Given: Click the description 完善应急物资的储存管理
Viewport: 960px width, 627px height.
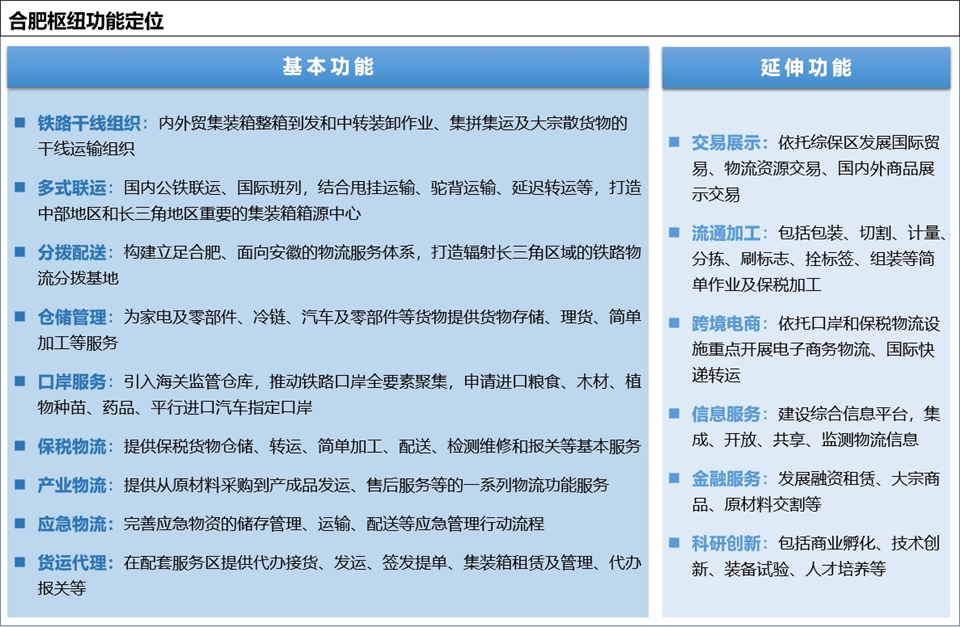Looking at the screenshot, I should click(212, 524).
